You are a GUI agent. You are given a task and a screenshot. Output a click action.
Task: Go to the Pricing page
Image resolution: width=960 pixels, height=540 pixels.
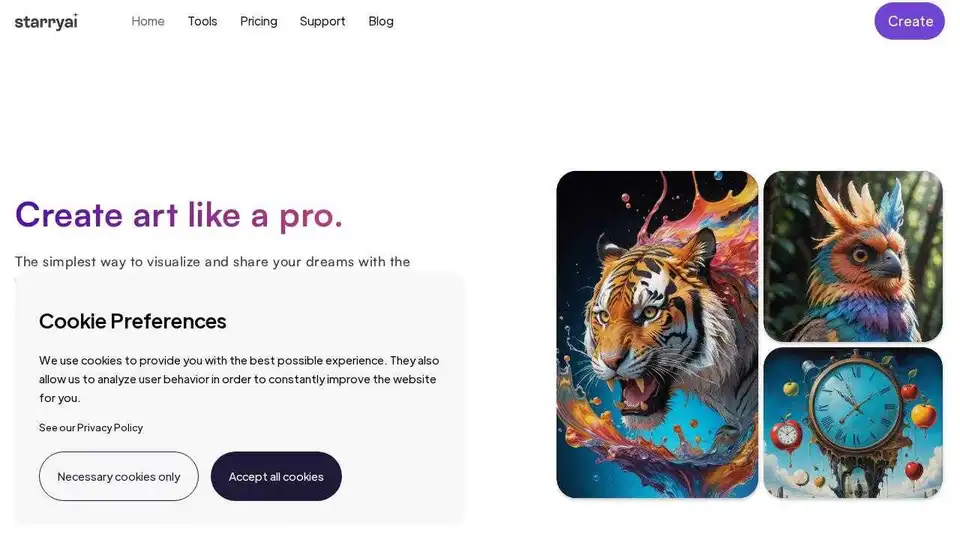[258, 21]
